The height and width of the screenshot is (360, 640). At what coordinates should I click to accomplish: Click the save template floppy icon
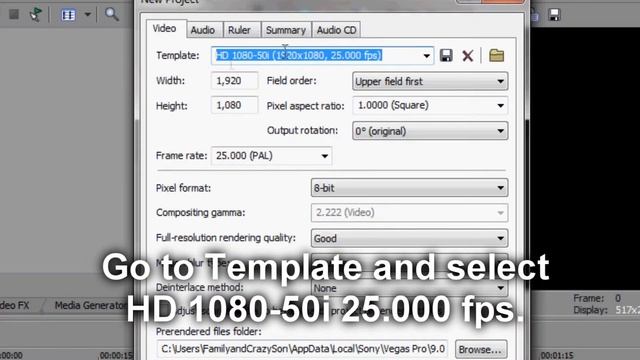446,55
